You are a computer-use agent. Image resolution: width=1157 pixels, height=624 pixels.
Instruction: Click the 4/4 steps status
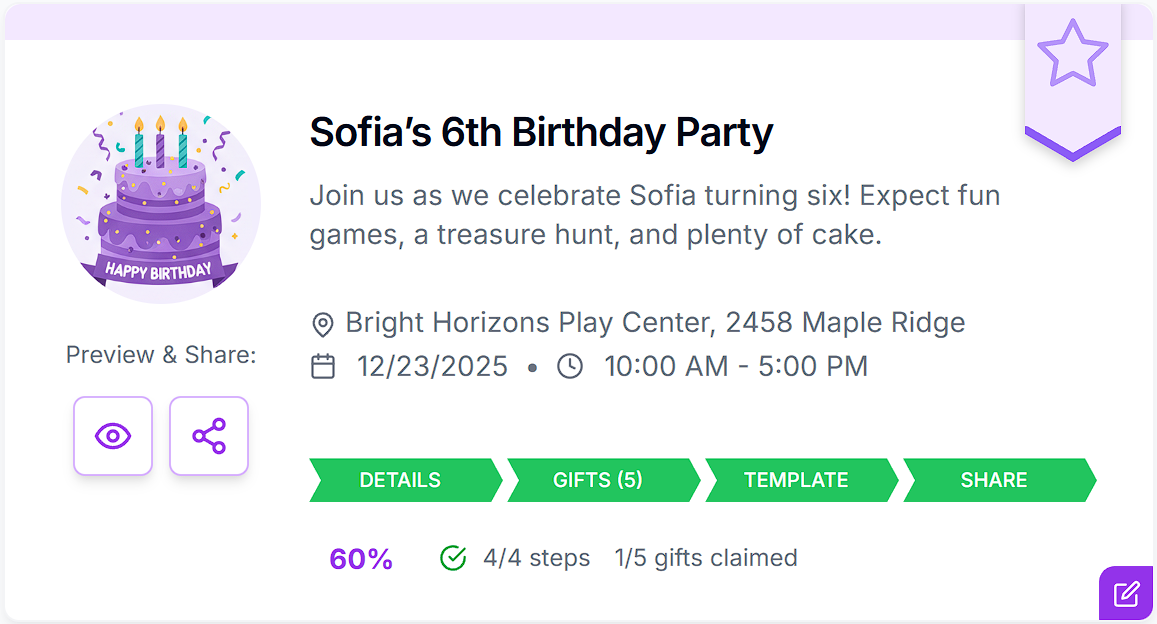pos(536,558)
